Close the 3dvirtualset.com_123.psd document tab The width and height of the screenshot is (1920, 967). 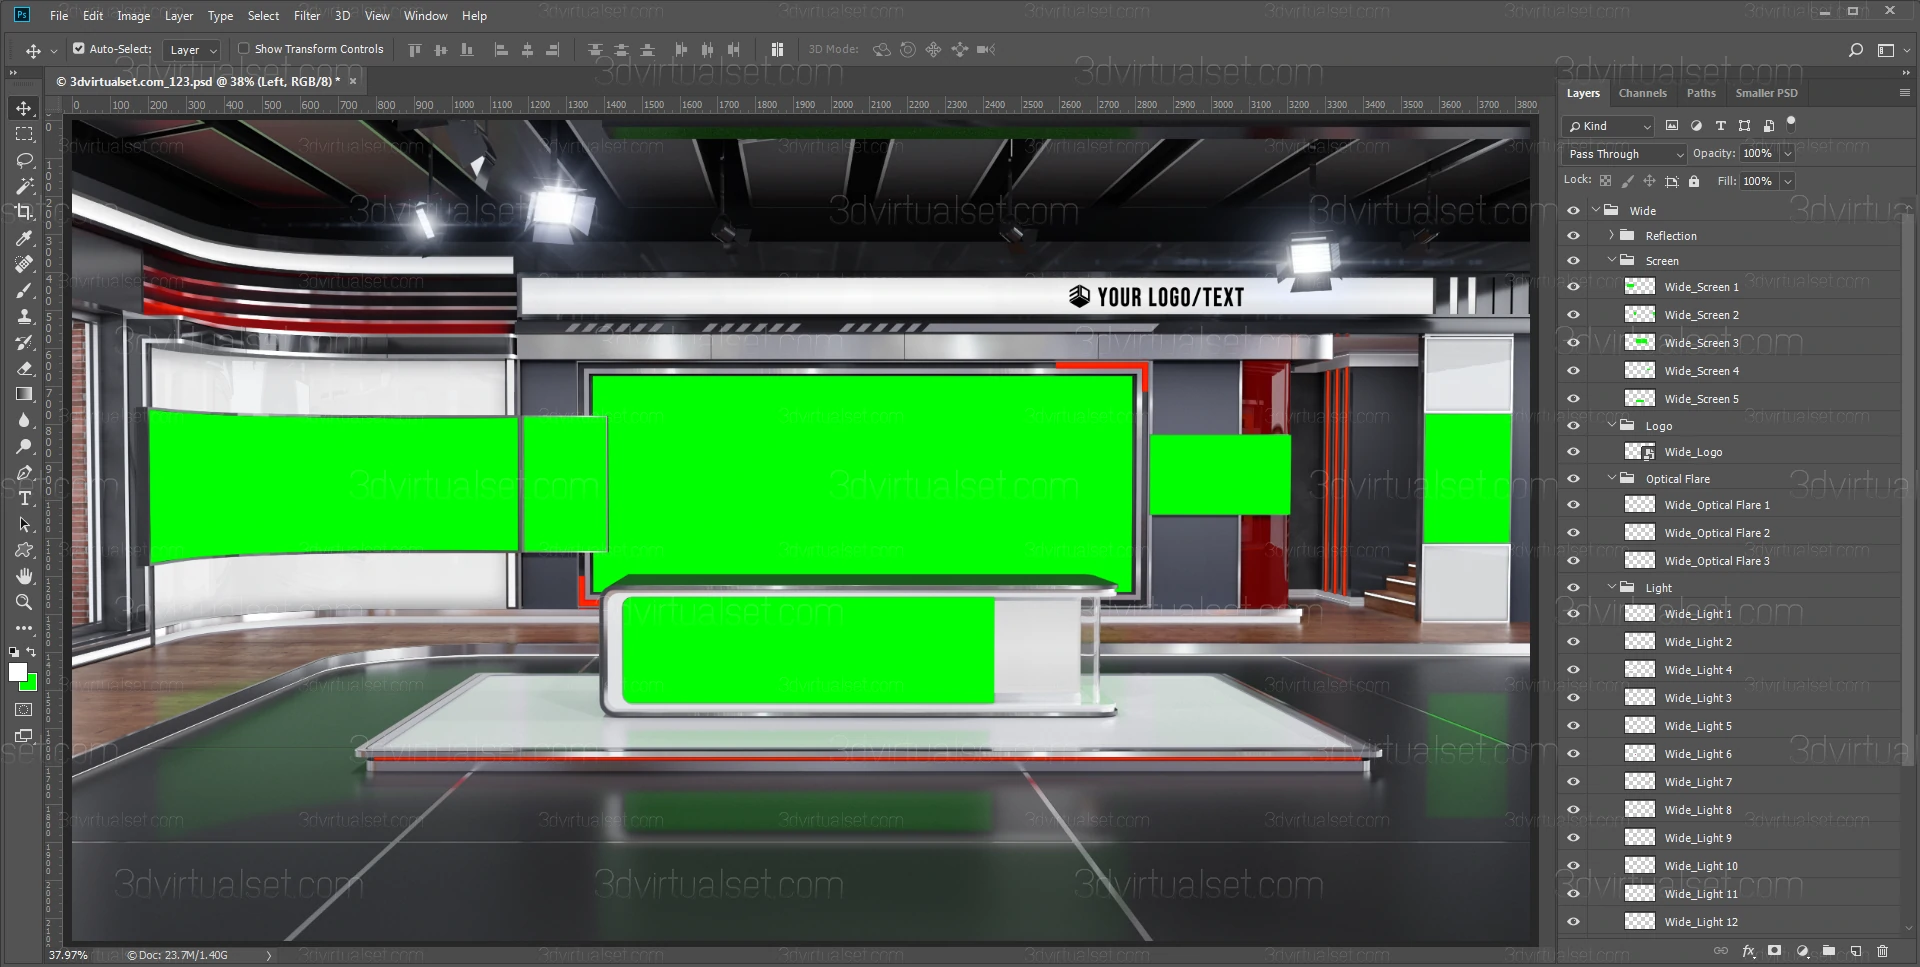coord(353,82)
